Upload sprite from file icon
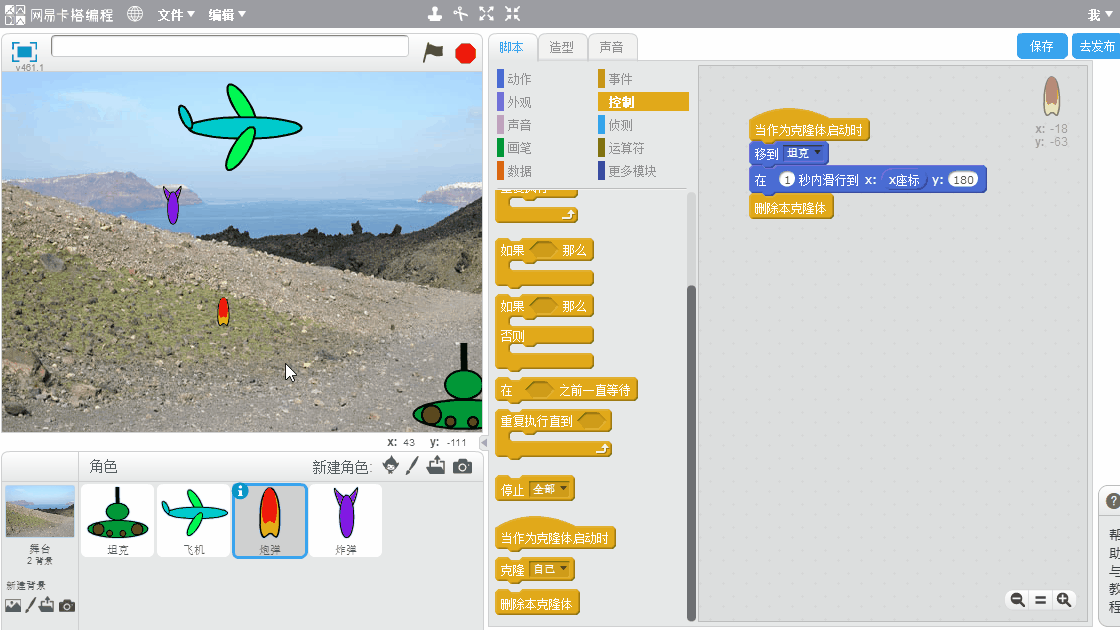This screenshot has width=1120, height=630. pos(436,466)
